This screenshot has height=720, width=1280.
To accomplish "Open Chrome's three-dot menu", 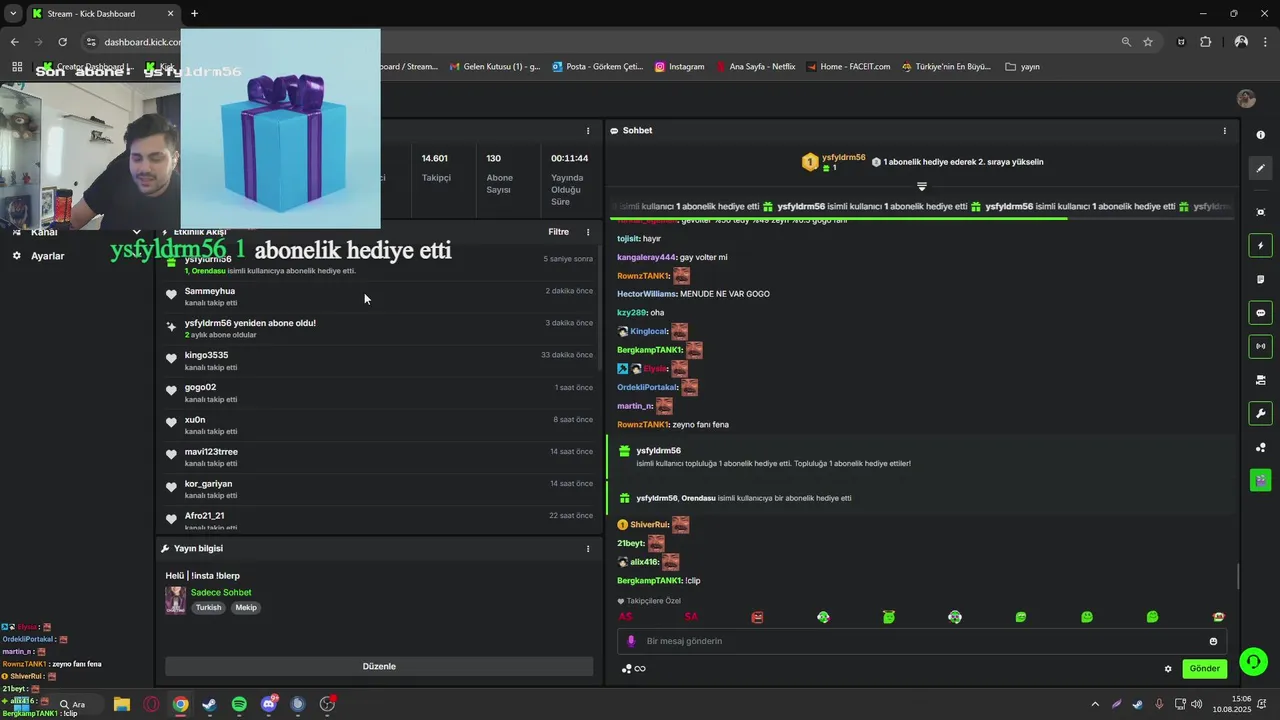I will (1266, 42).
